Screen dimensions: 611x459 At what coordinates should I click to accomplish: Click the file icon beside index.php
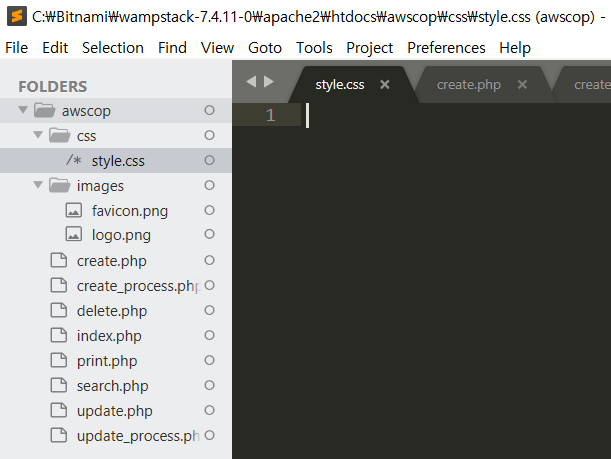click(x=59, y=335)
